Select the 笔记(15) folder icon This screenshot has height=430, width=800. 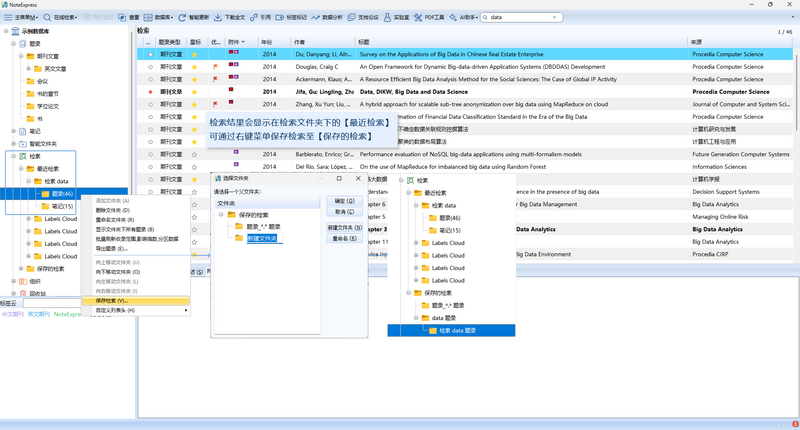(x=45, y=206)
